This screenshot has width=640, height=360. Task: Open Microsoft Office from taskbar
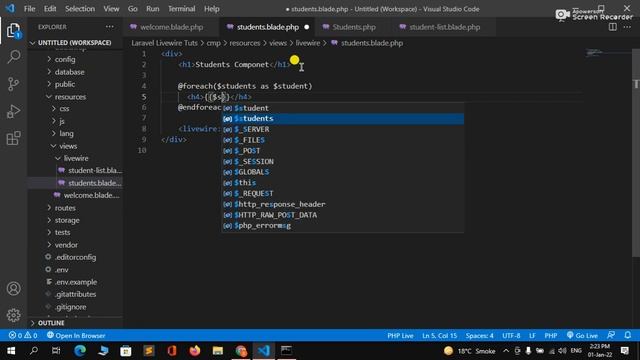pos(172,351)
